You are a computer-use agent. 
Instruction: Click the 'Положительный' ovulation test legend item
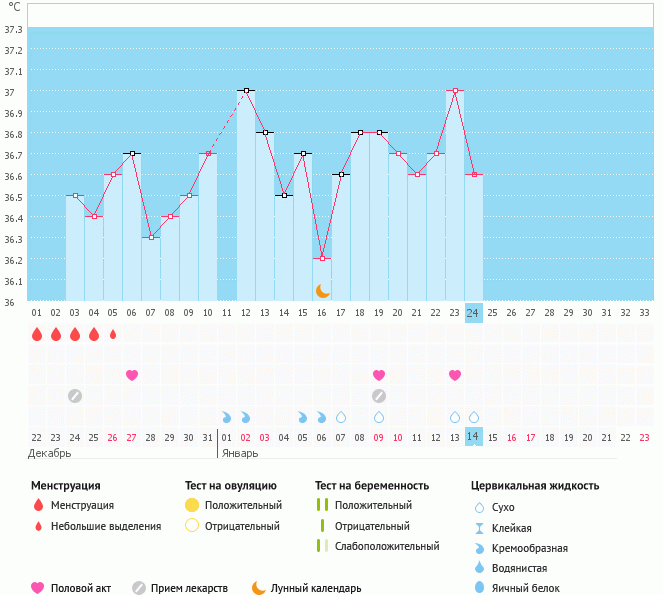[x=243, y=505]
